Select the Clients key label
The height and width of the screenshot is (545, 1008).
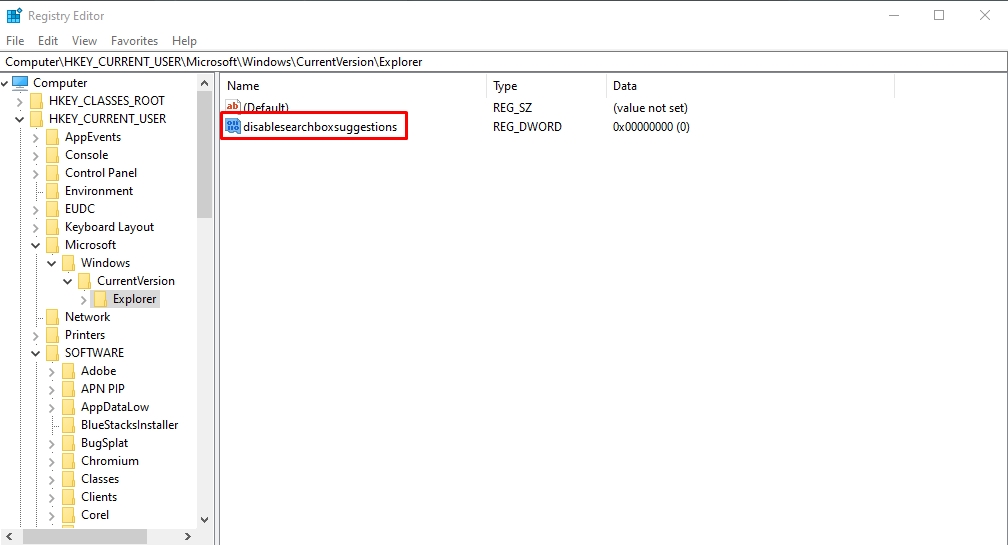(99, 497)
